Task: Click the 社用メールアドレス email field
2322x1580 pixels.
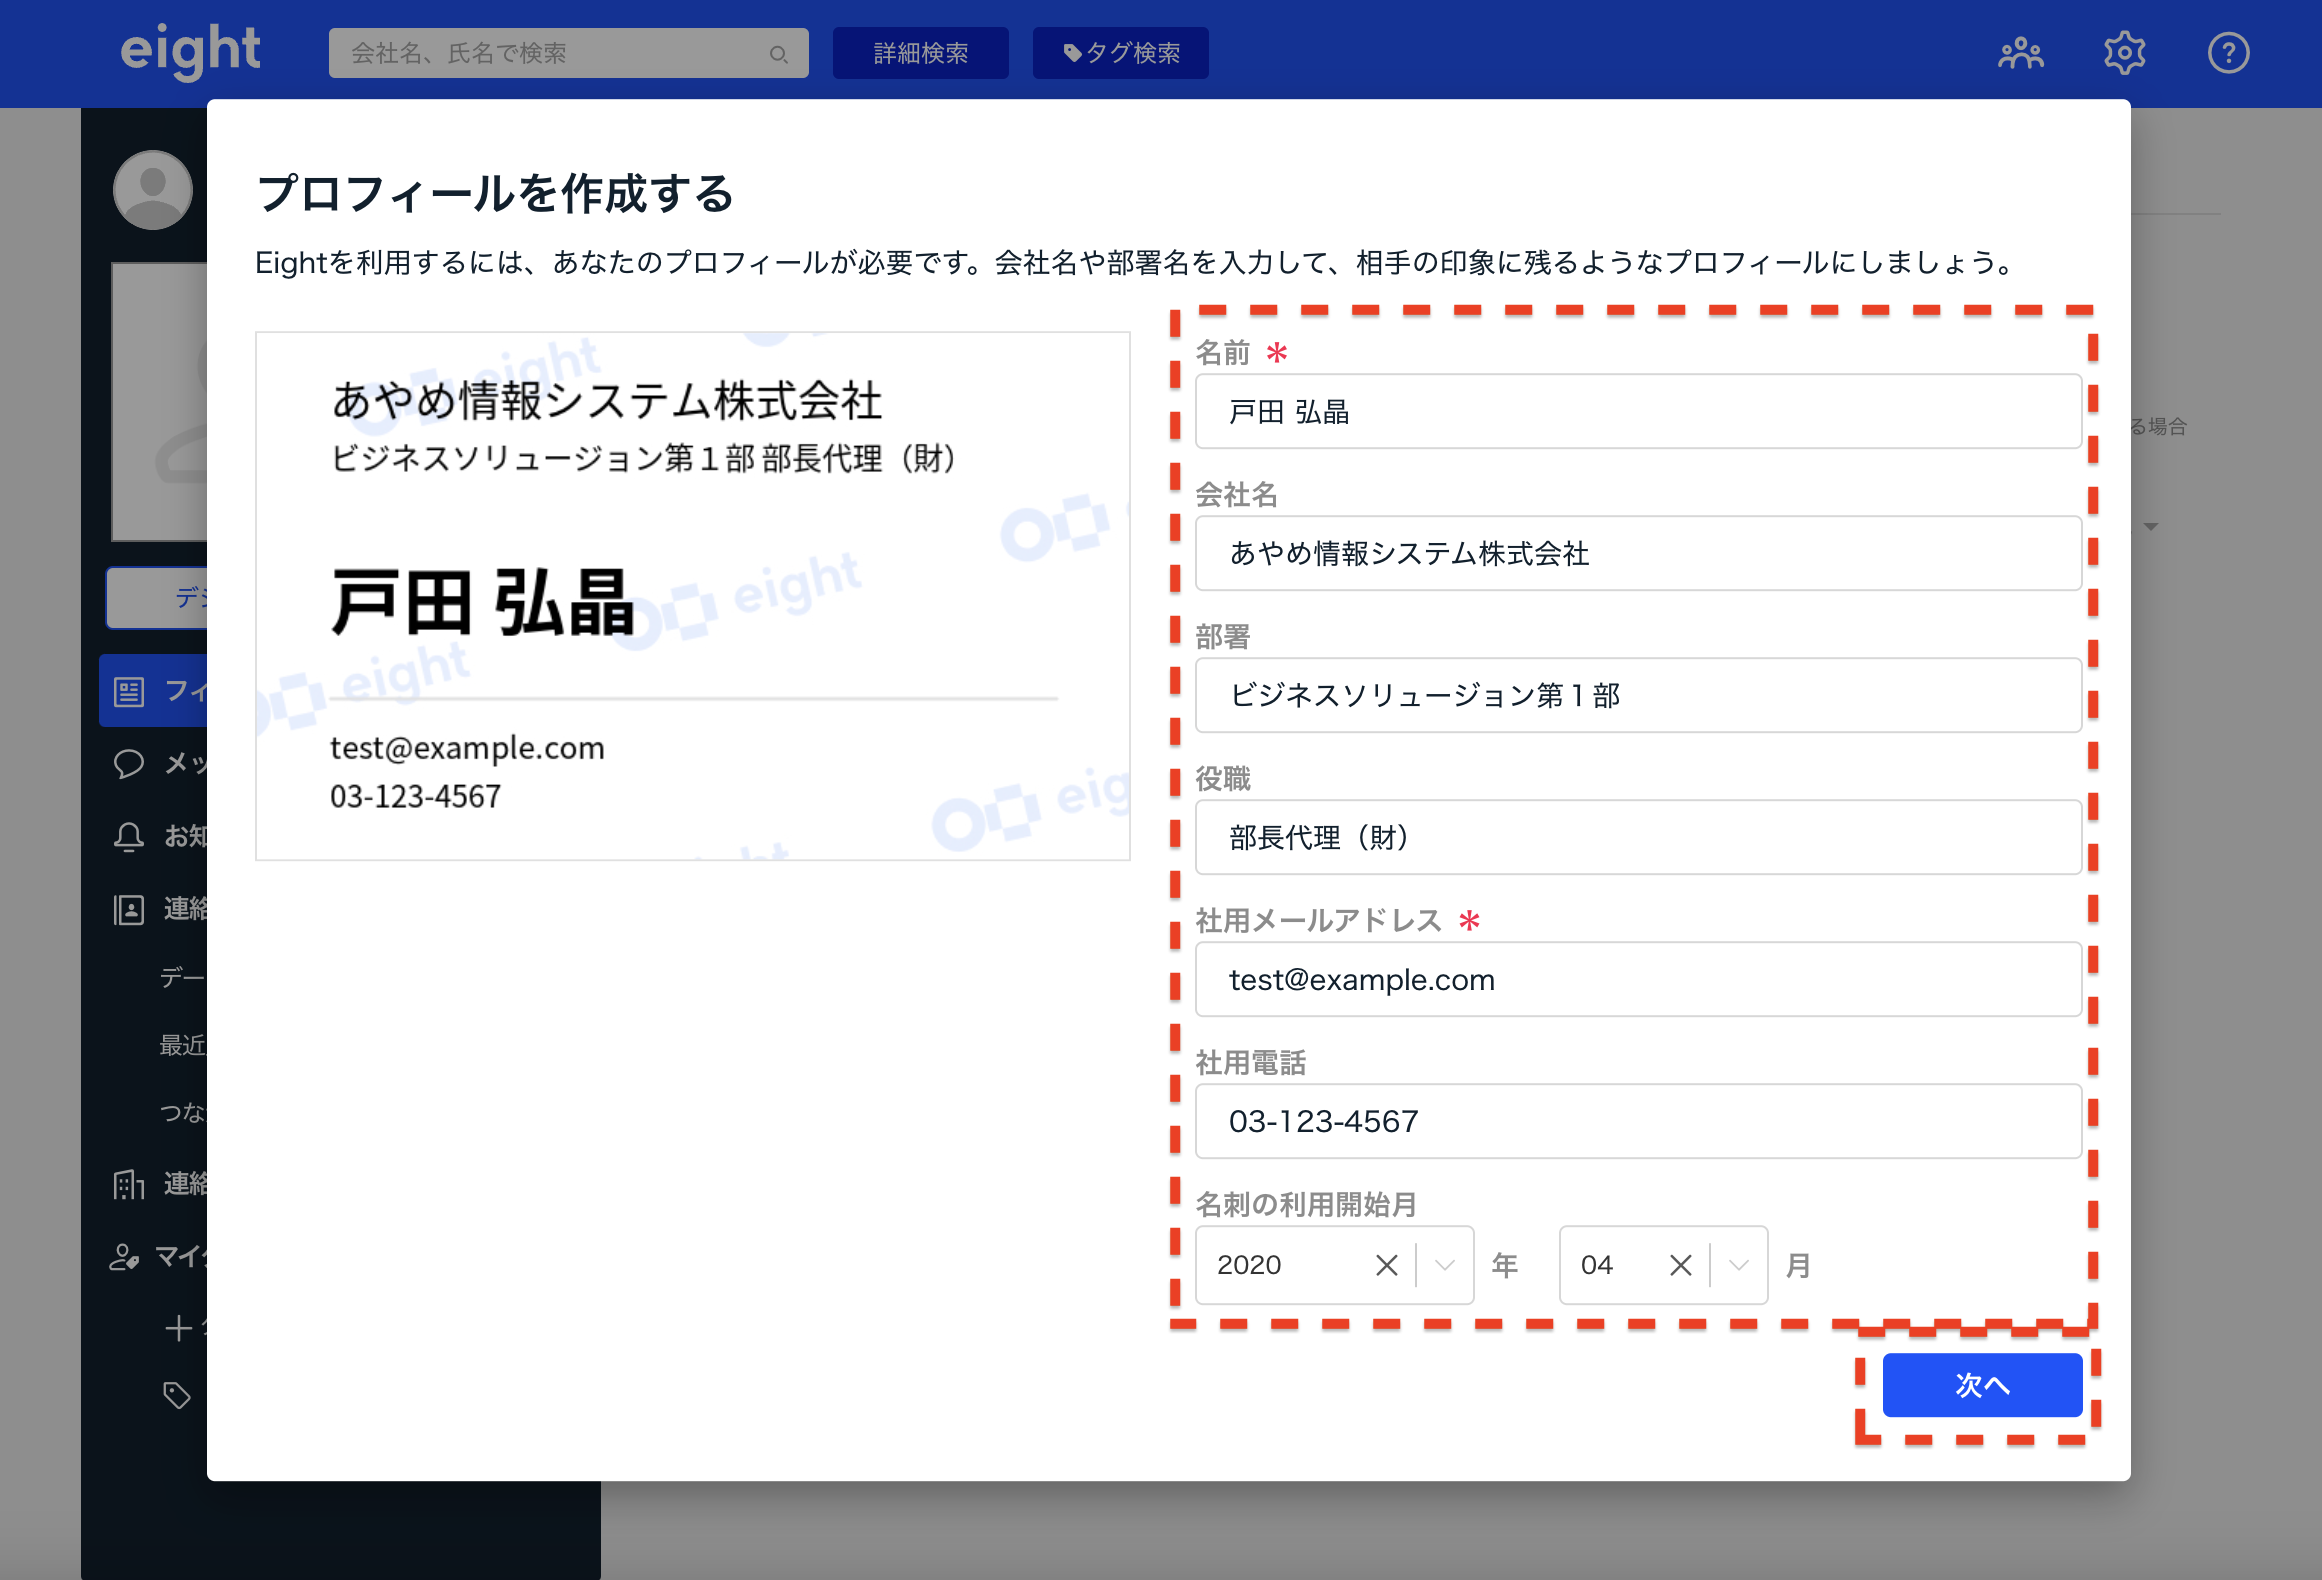Action: (x=1638, y=979)
